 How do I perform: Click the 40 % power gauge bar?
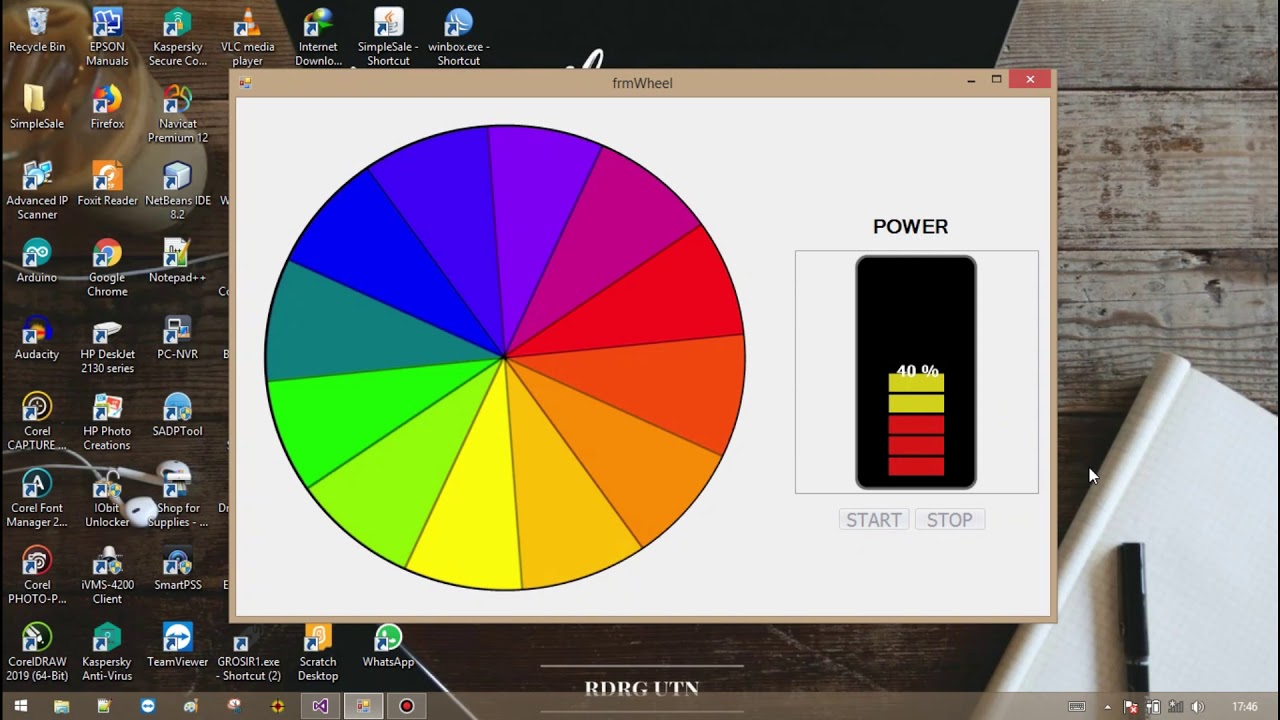pyautogui.click(x=916, y=372)
